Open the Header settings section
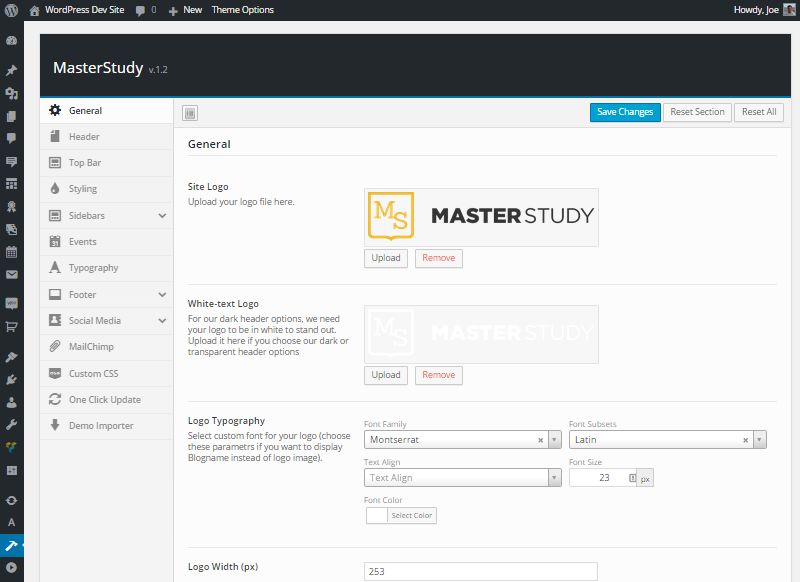800x582 pixels. pyautogui.click(x=107, y=137)
